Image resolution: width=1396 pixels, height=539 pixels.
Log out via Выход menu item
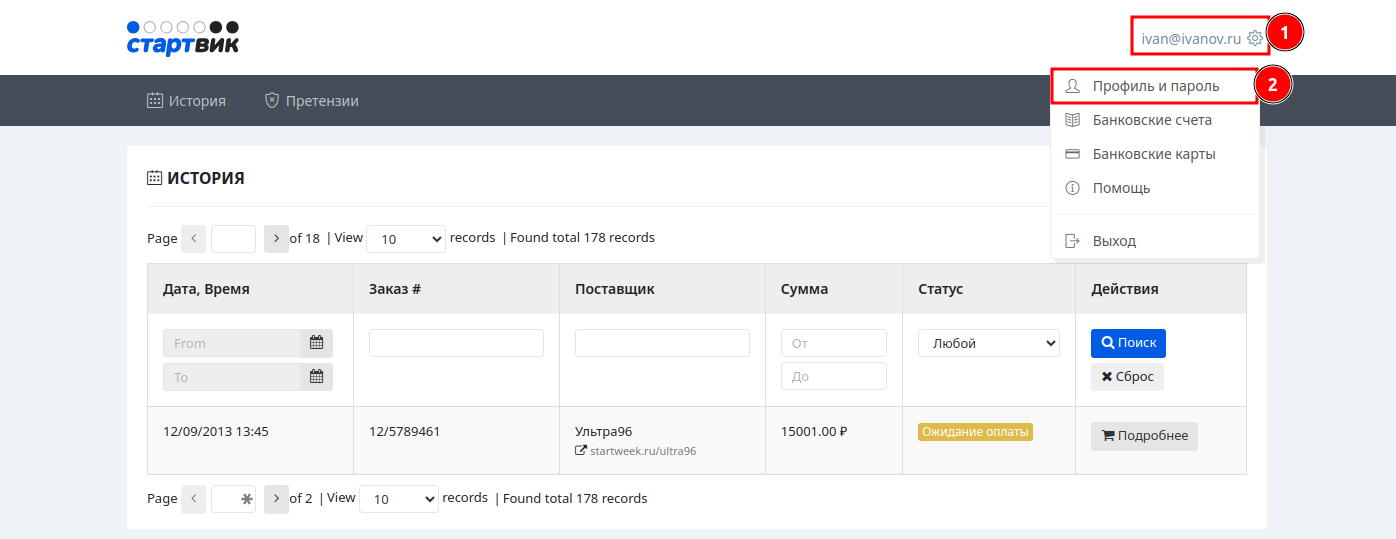click(x=1114, y=241)
